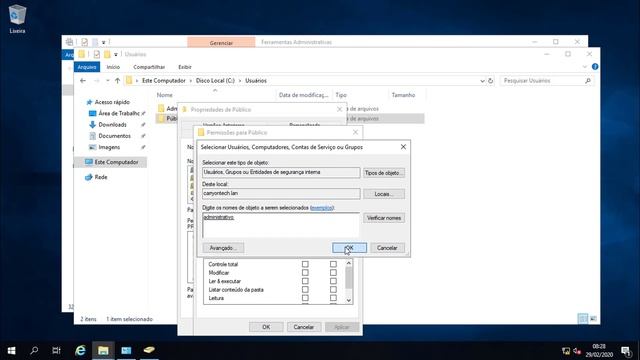Screen dimensions: 640x360
Task: Click OK in Permissões para Público
Action: click(x=266, y=327)
